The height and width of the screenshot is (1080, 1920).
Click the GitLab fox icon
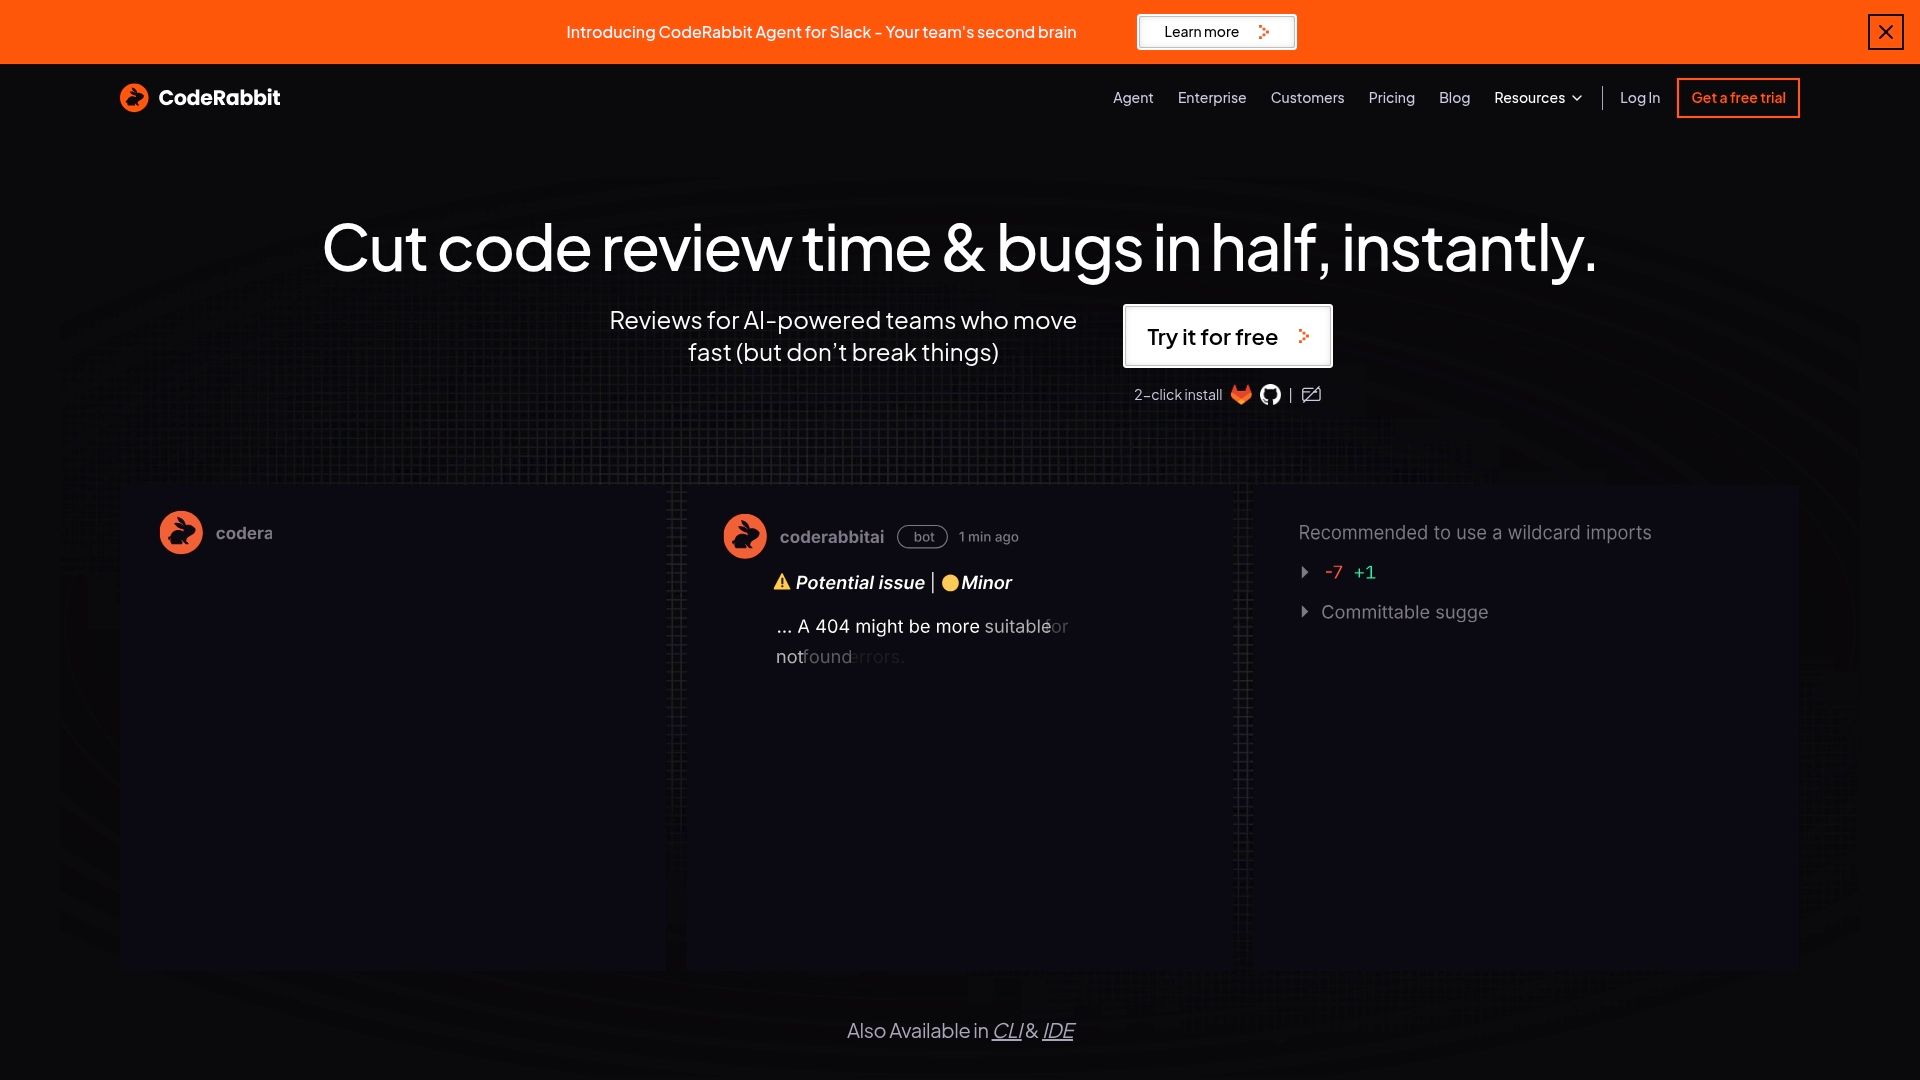point(1241,395)
